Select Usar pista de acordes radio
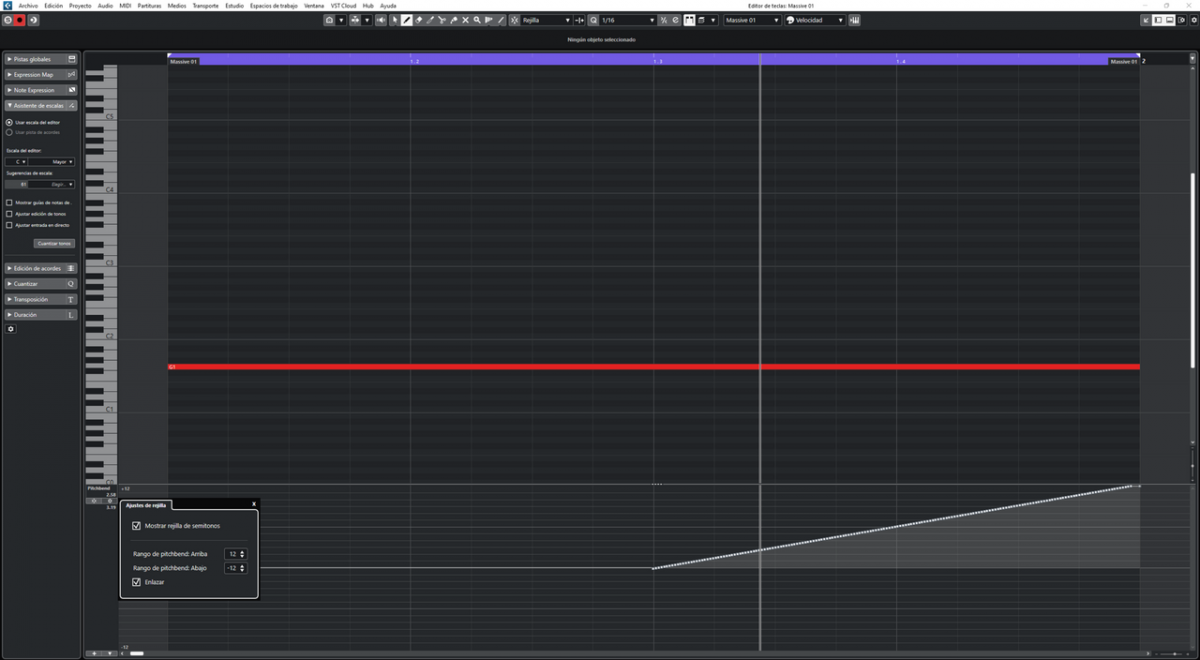This screenshot has width=1200, height=660. 10,132
